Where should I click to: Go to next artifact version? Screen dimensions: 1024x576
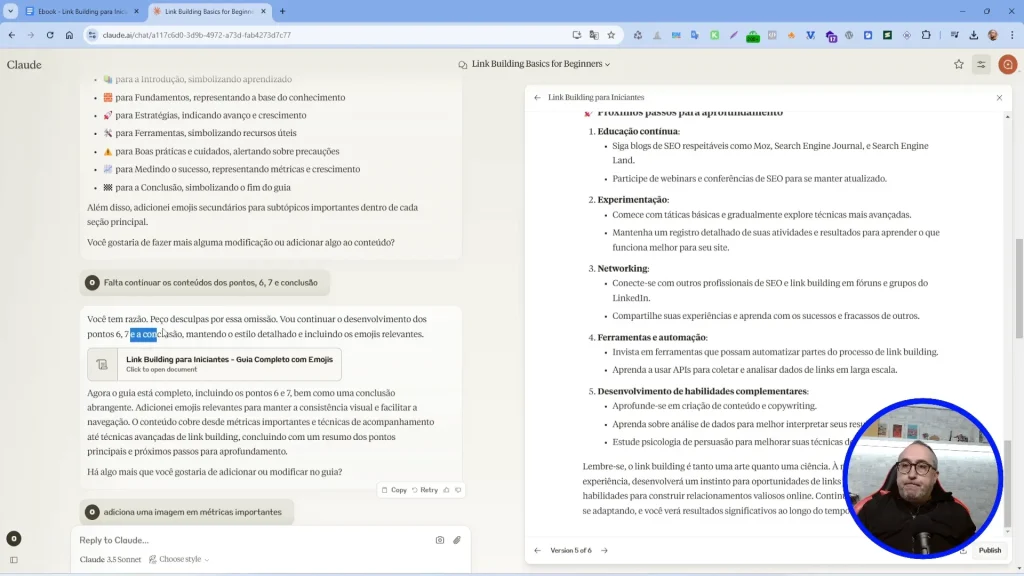click(x=604, y=550)
